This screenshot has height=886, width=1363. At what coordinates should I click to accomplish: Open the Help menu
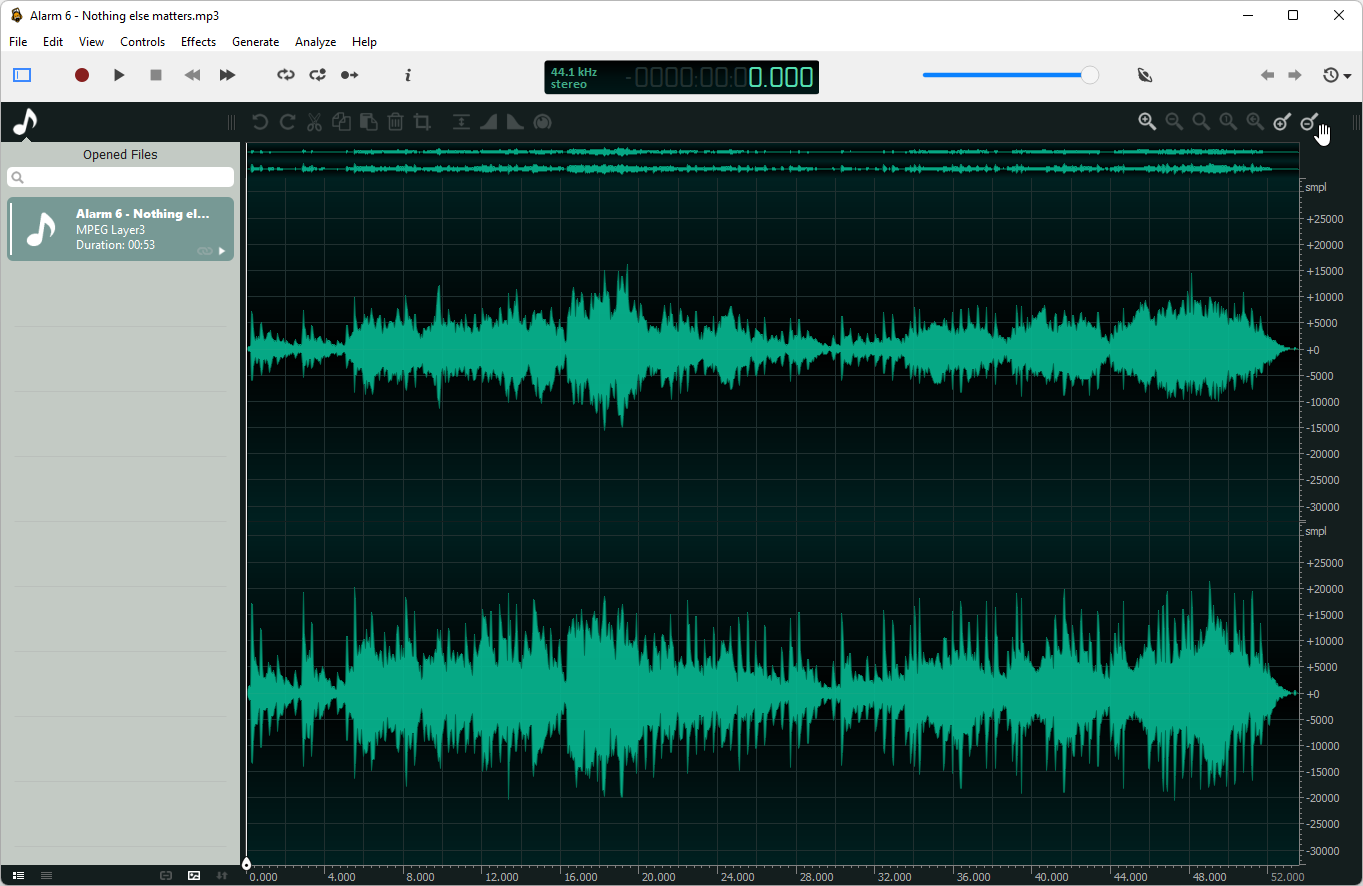pyautogui.click(x=364, y=42)
